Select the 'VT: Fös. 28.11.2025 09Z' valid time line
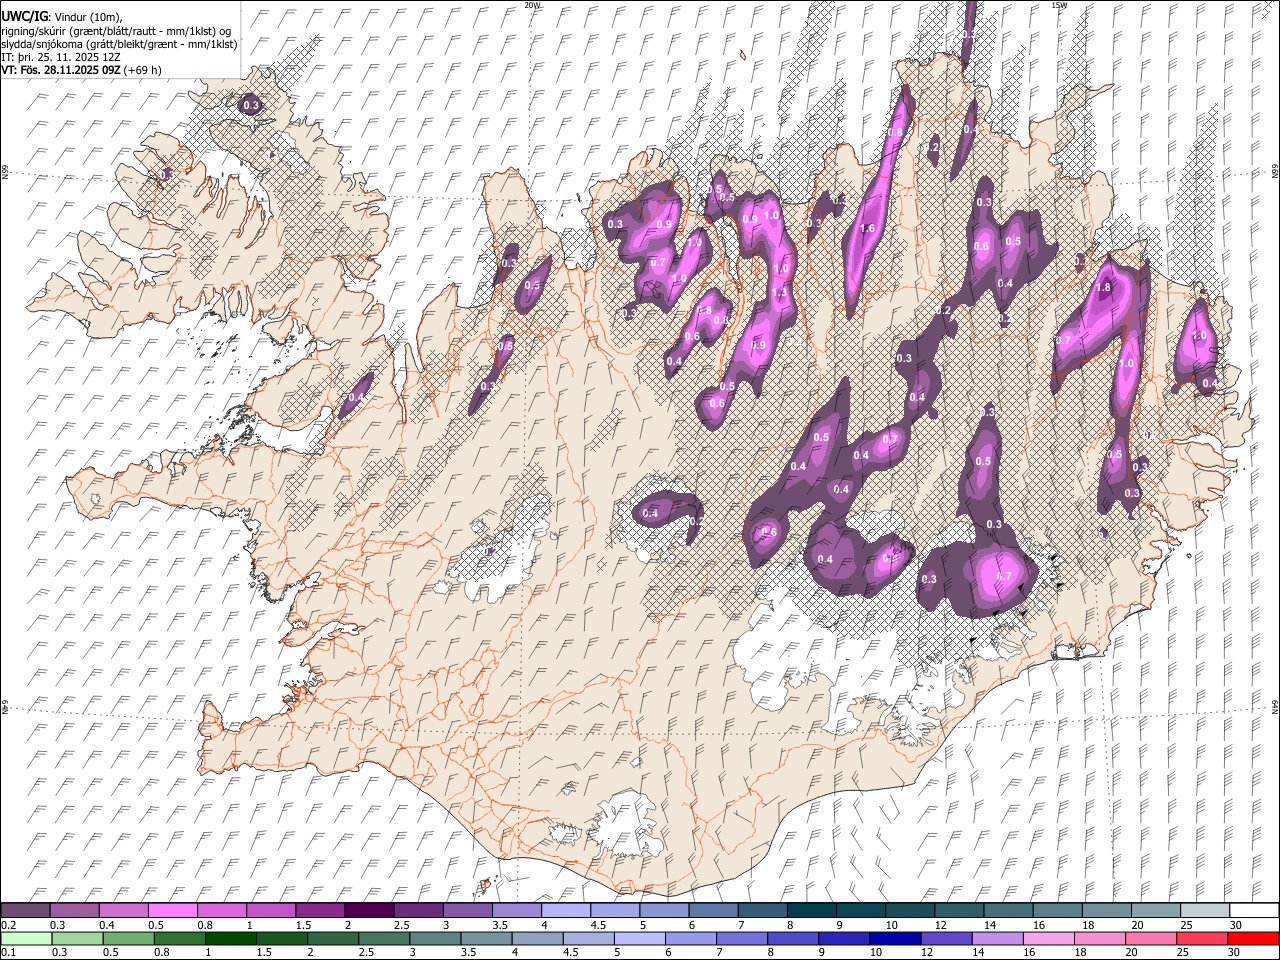The image size is (1280, 960). pos(62,70)
